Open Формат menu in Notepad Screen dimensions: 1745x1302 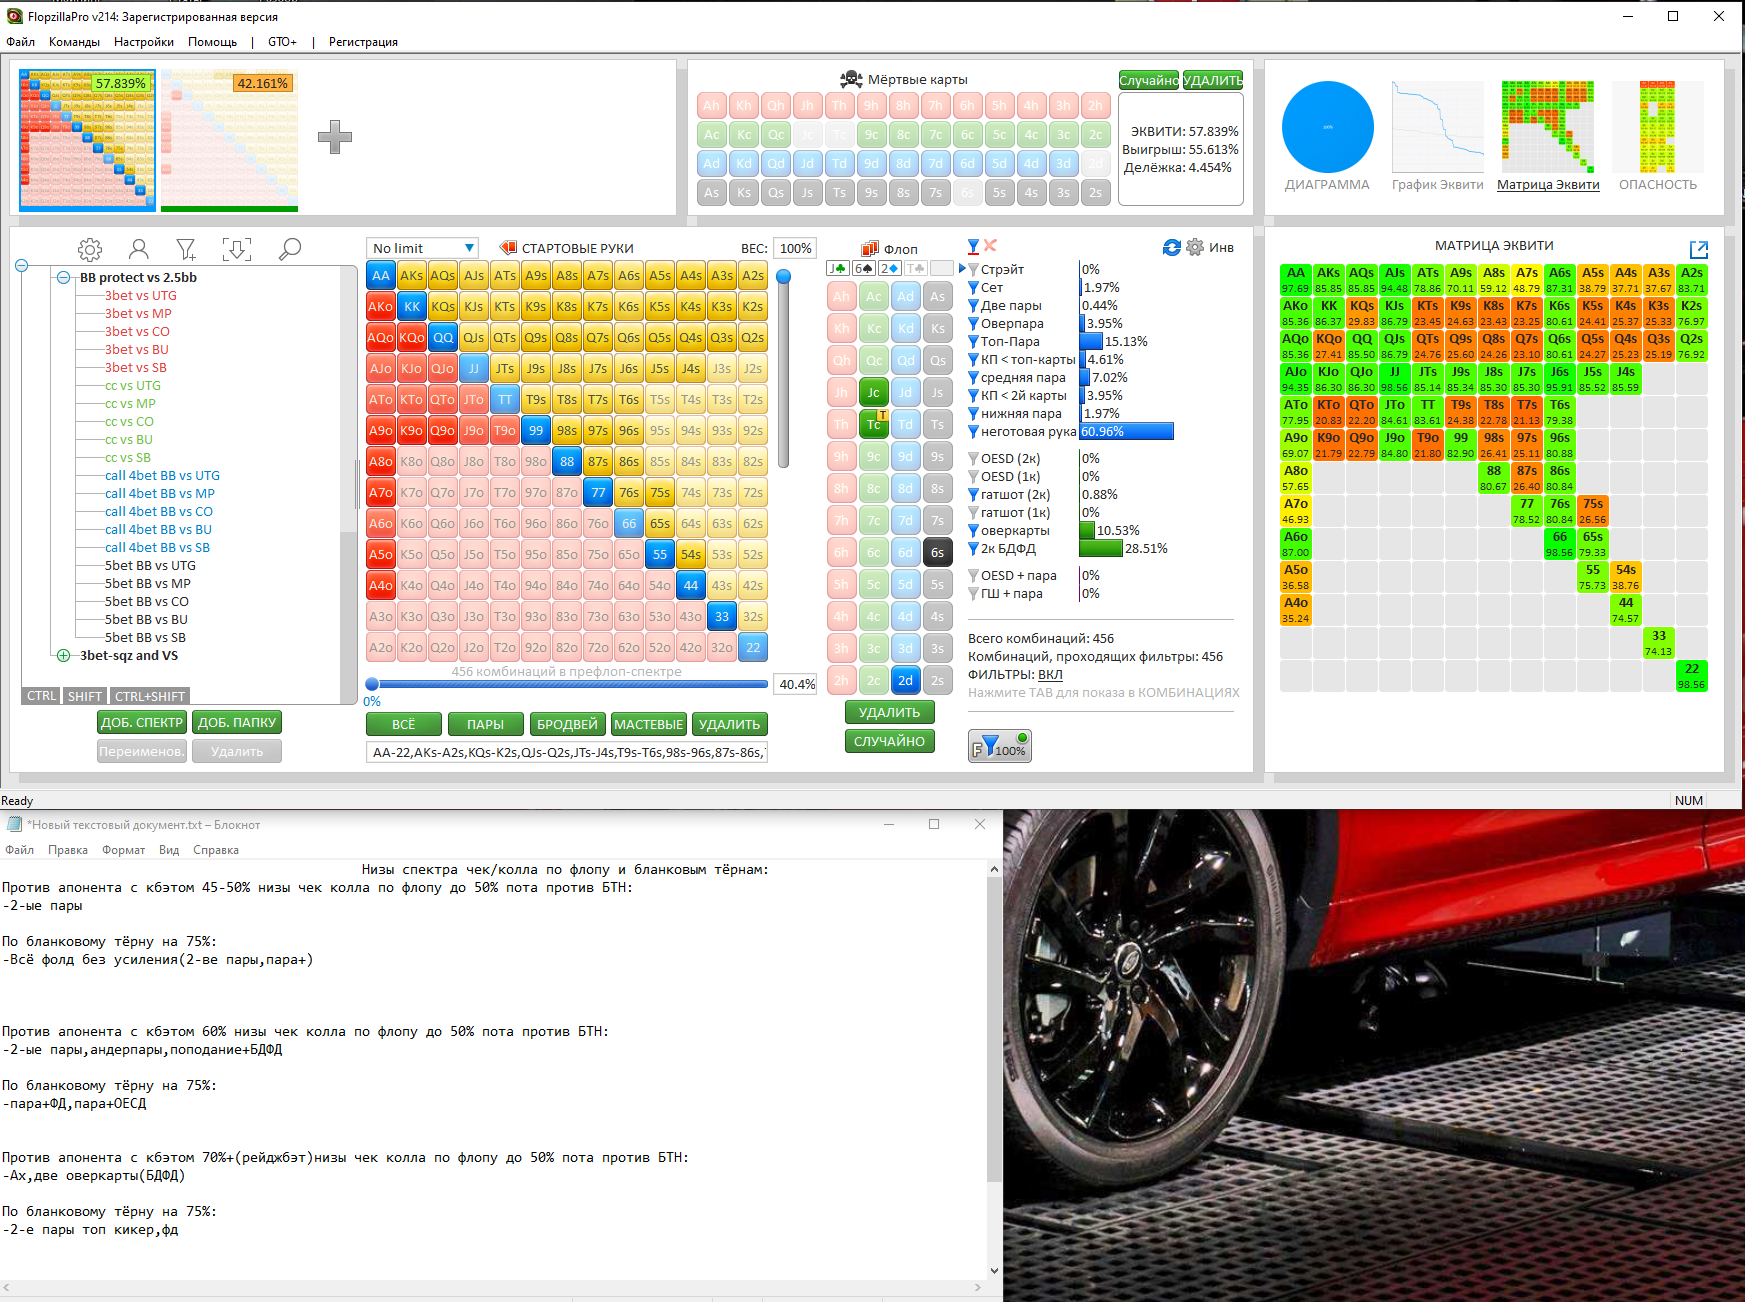tap(123, 850)
